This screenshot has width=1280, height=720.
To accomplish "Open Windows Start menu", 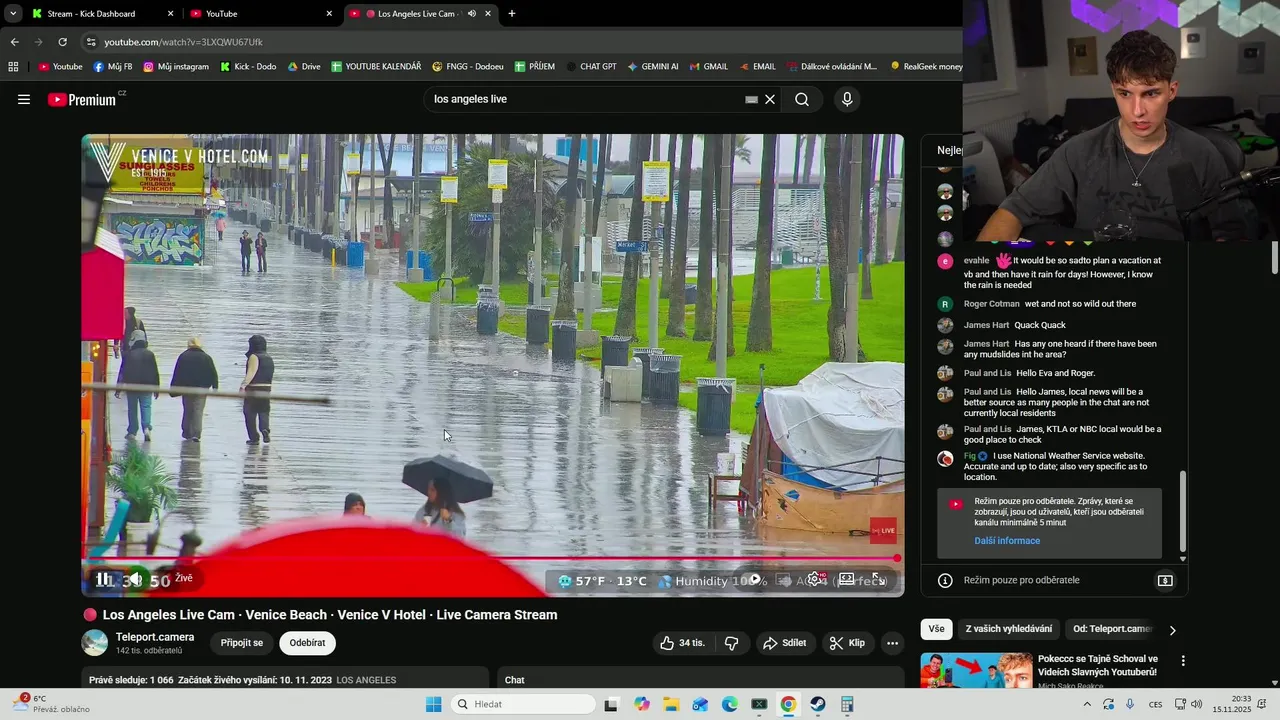I will click(x=433, y=704).
